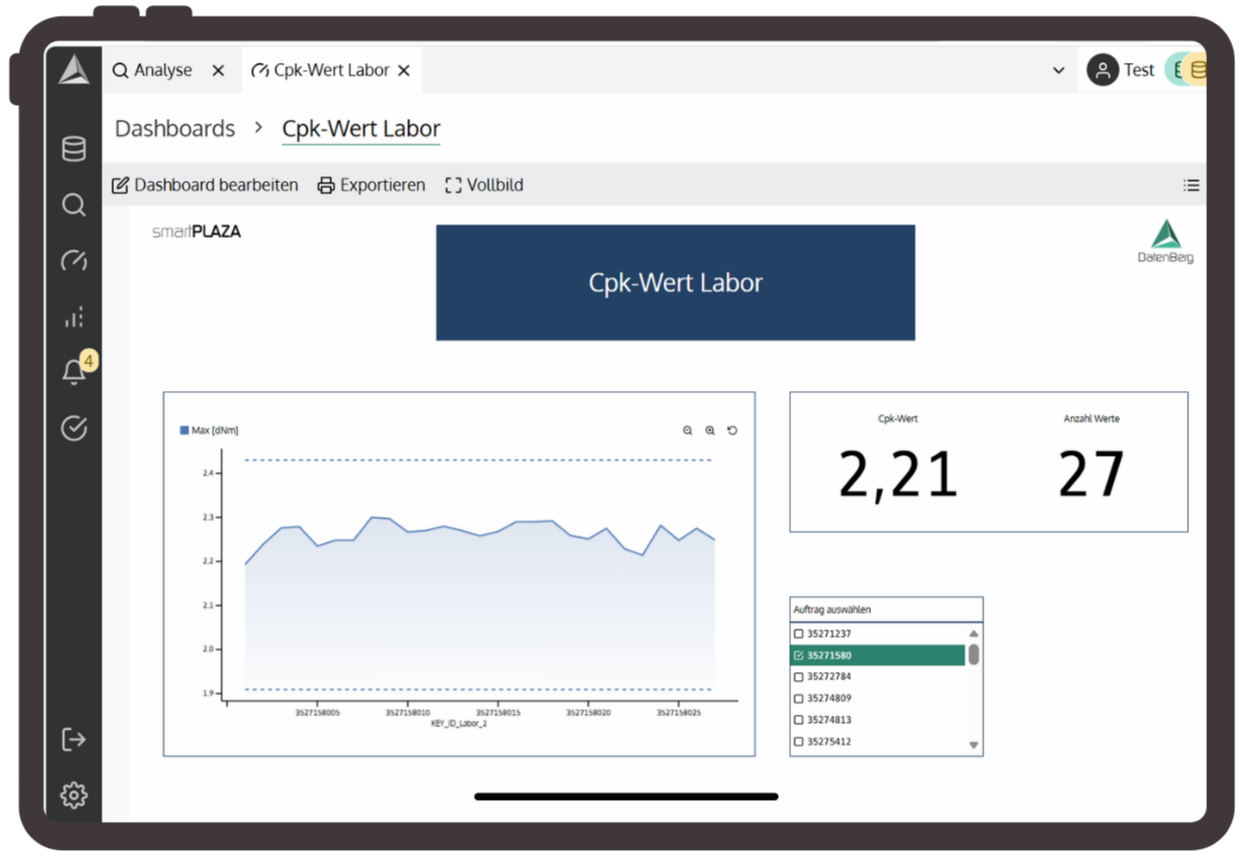Click the Cpk-Wert Labor title banner

point(675,283)
